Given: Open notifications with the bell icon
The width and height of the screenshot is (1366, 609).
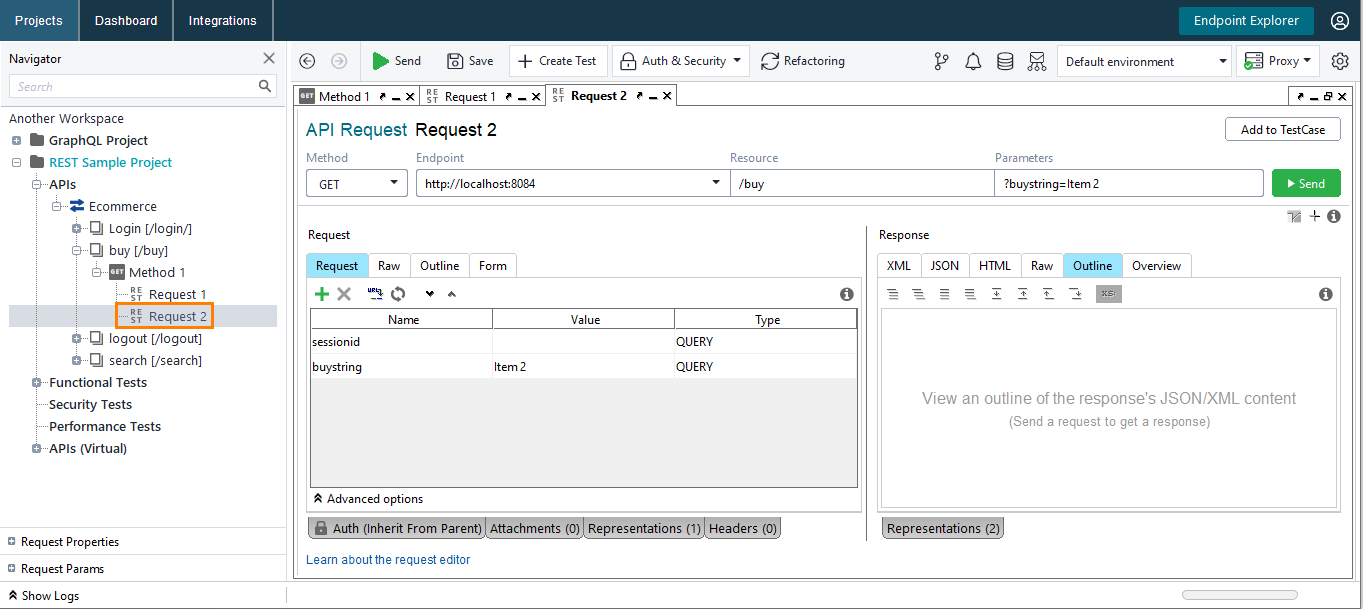Looking at the screenshot, I should [x=973, y=61].
